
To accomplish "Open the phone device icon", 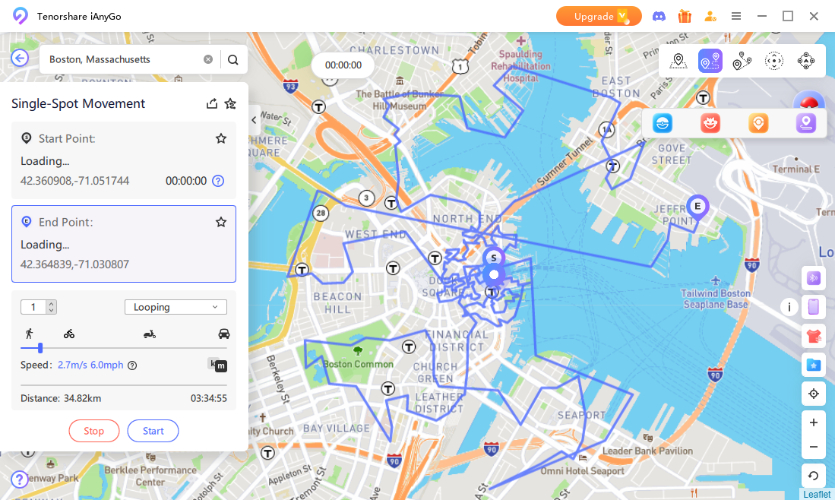I will (x=813, y=307).
